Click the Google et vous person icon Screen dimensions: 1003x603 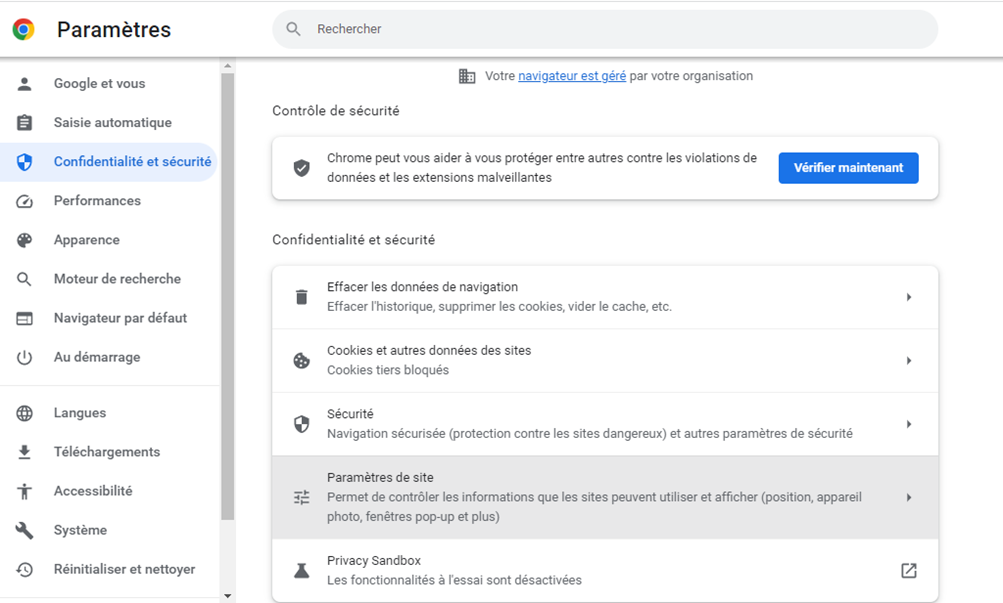click(25, 84)
